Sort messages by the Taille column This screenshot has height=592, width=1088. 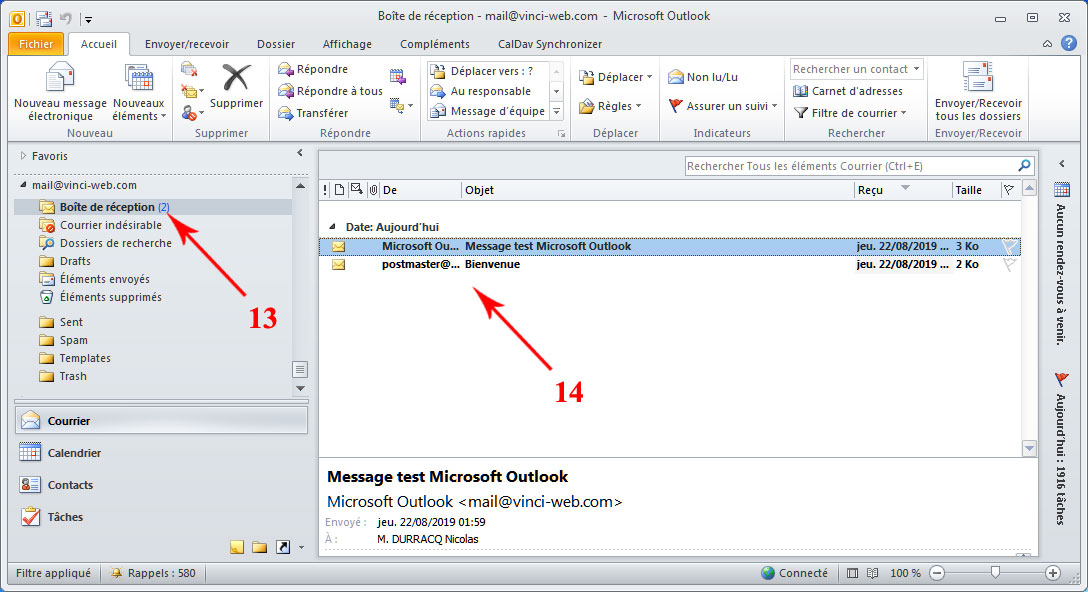coord(976,190)
